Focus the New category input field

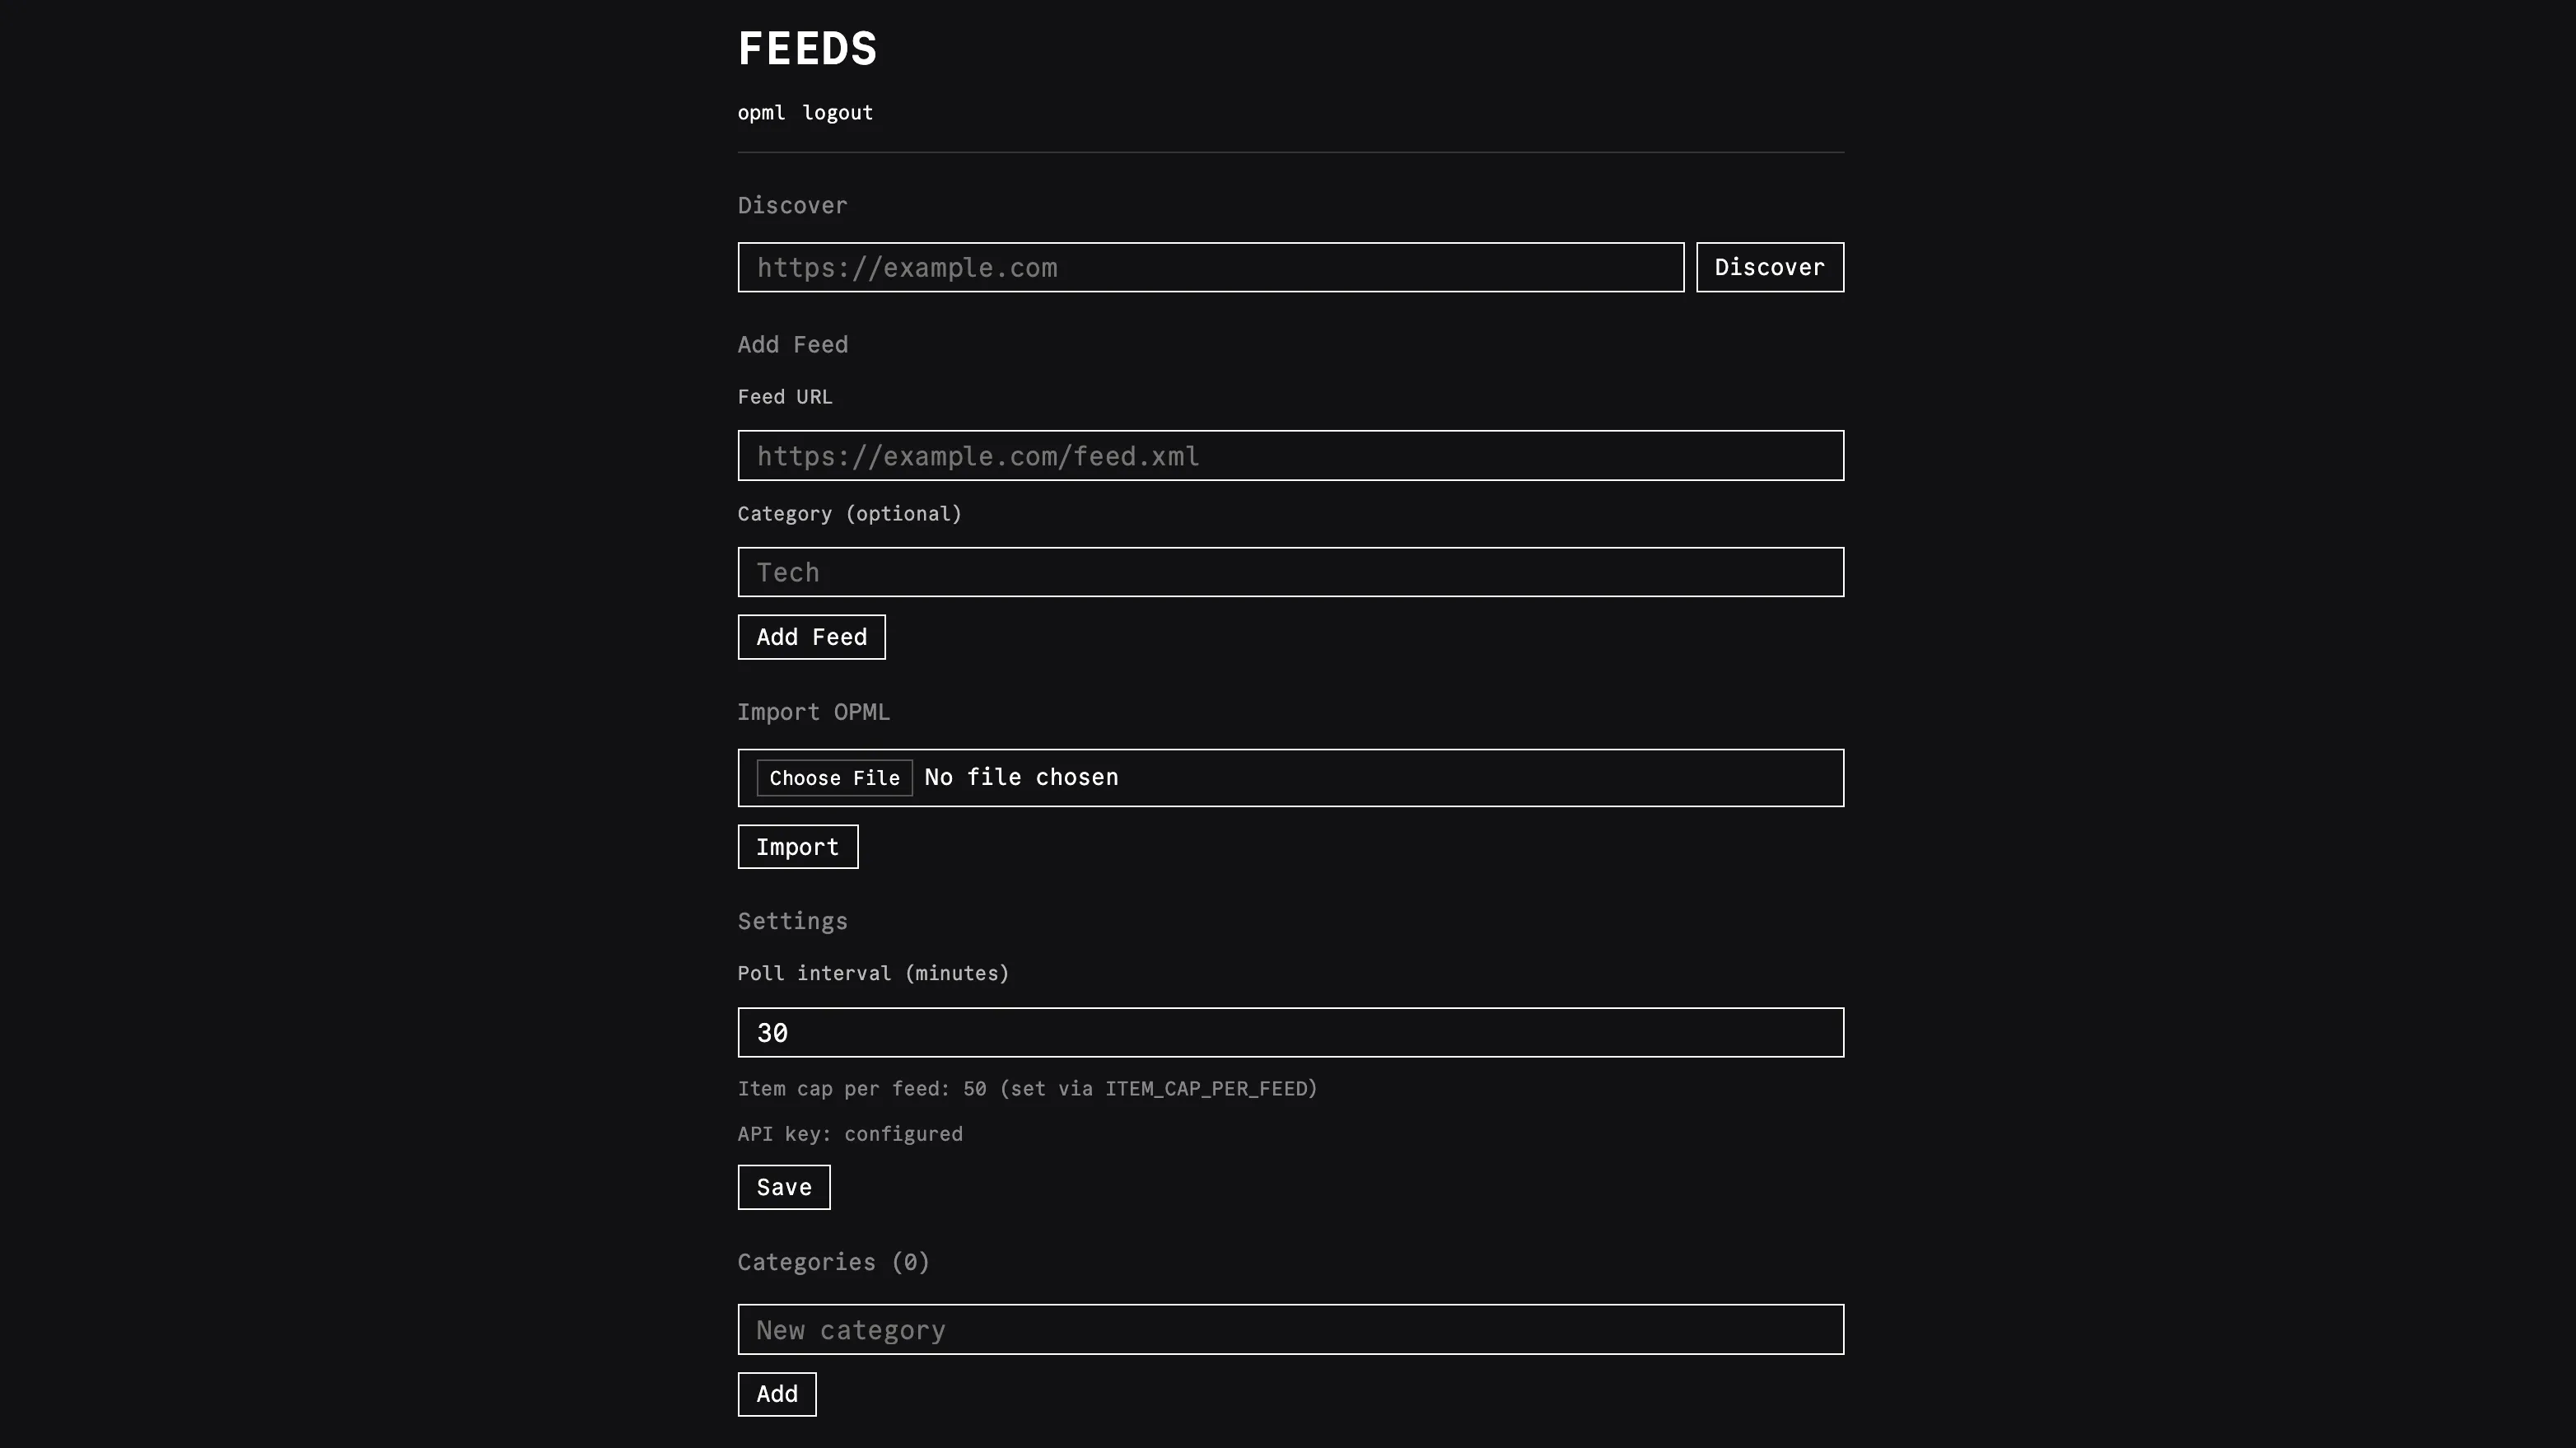1291,1329
